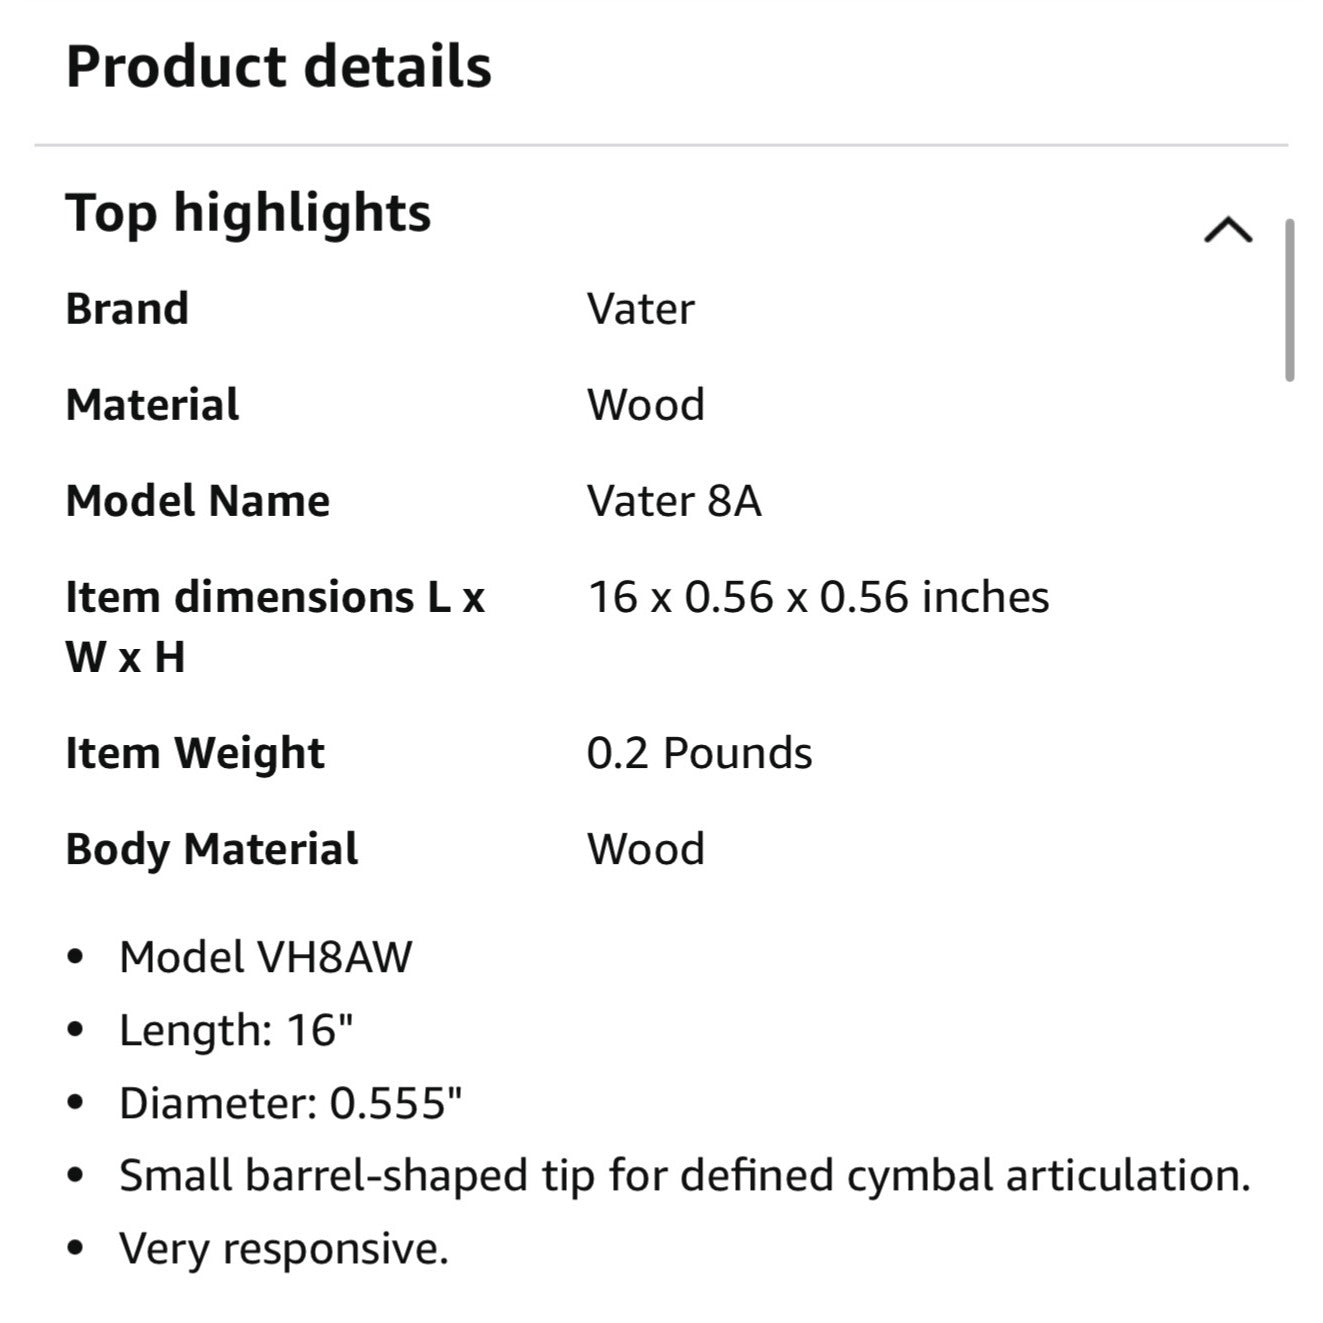
Task: Select the brand value Vater
Action: coord(641,308)
